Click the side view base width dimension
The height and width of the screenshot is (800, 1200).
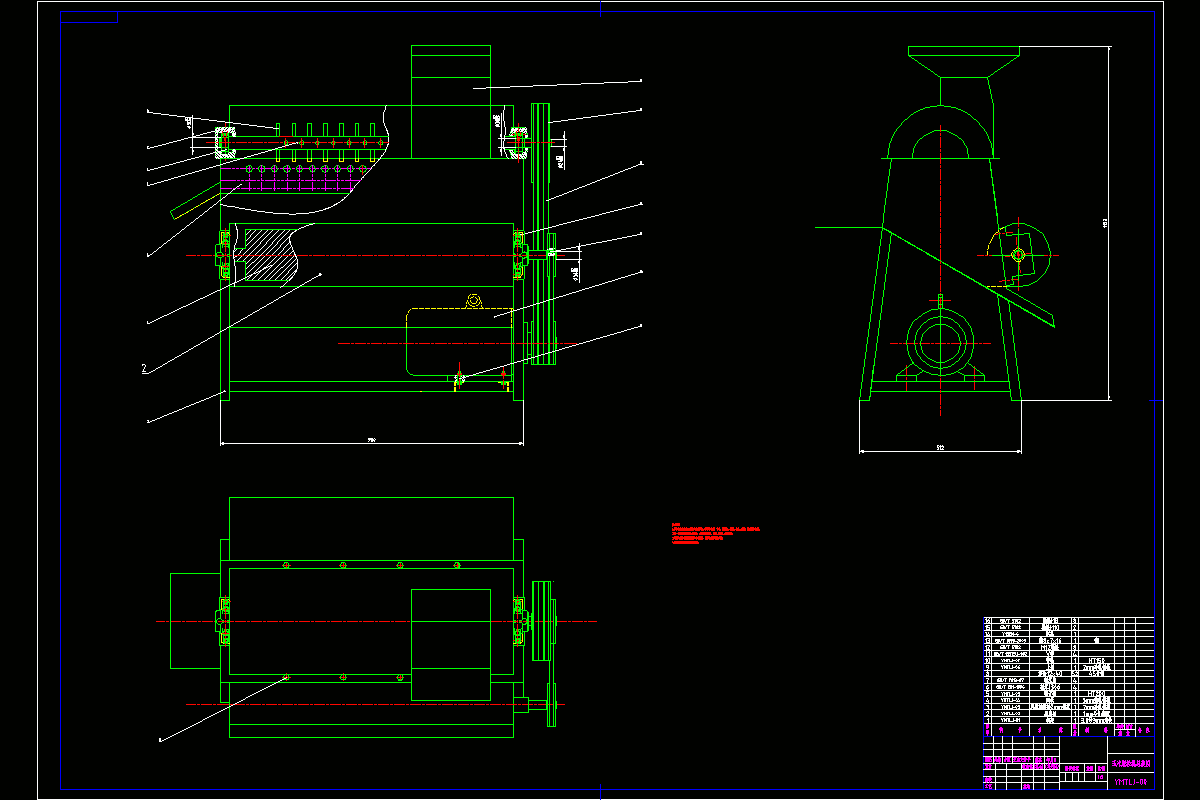[940, 449]
